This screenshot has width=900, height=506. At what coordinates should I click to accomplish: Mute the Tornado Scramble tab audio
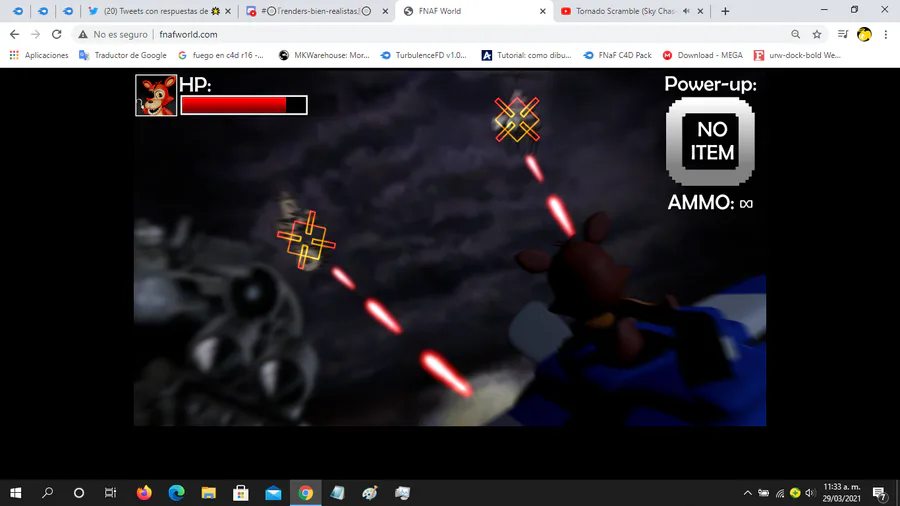(x=686, y=11)
